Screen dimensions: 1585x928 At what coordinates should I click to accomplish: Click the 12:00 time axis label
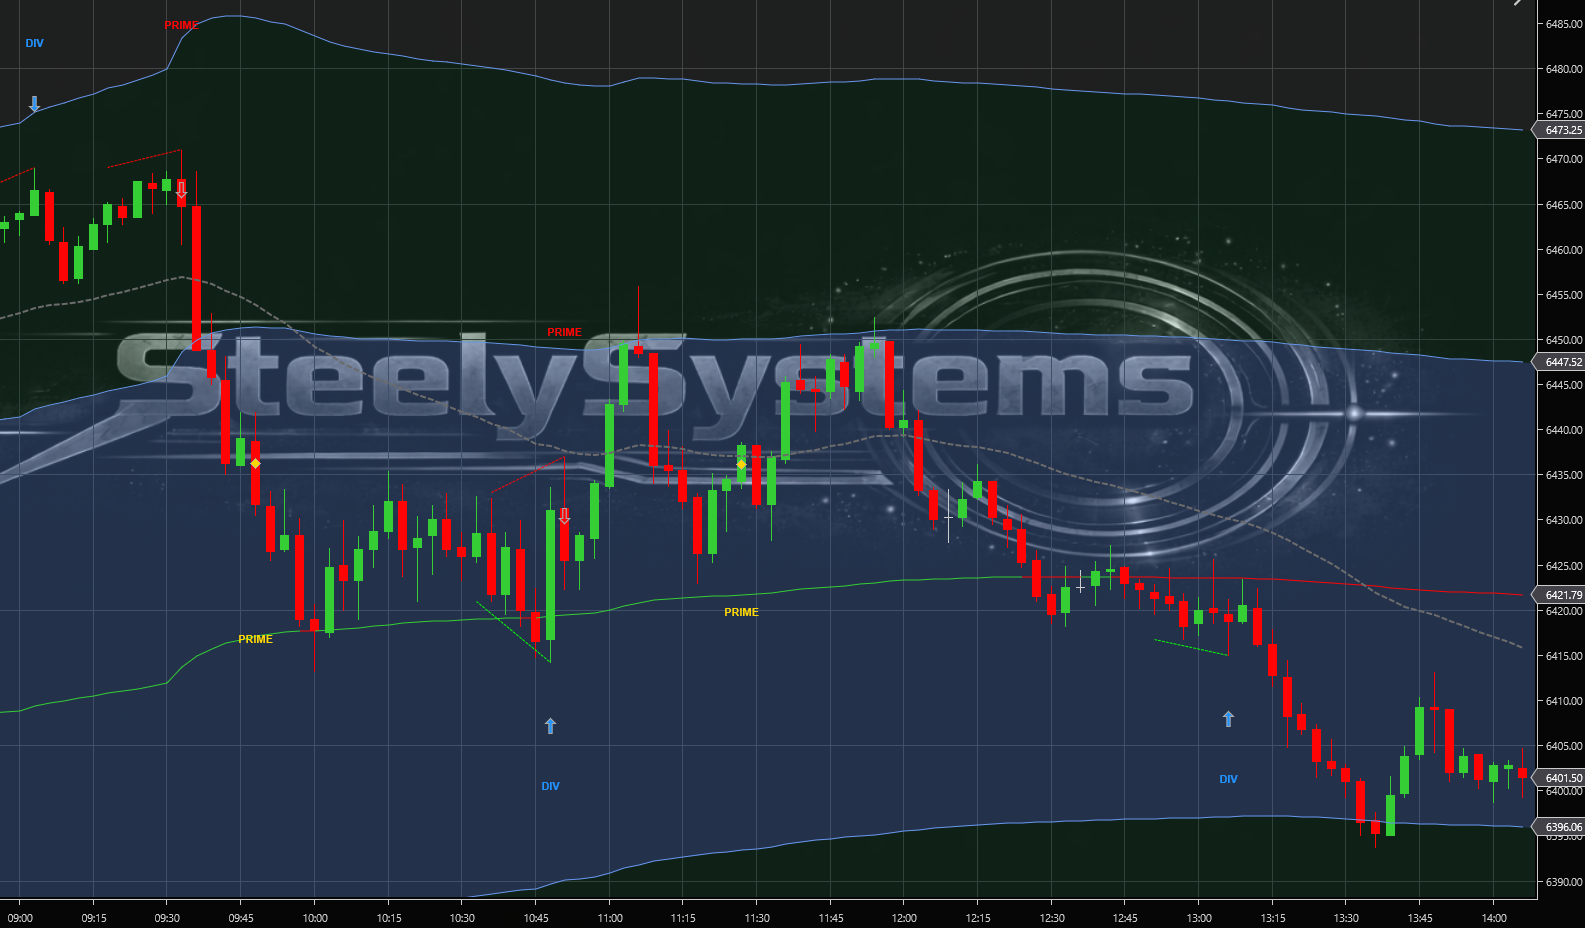[904, 918]
